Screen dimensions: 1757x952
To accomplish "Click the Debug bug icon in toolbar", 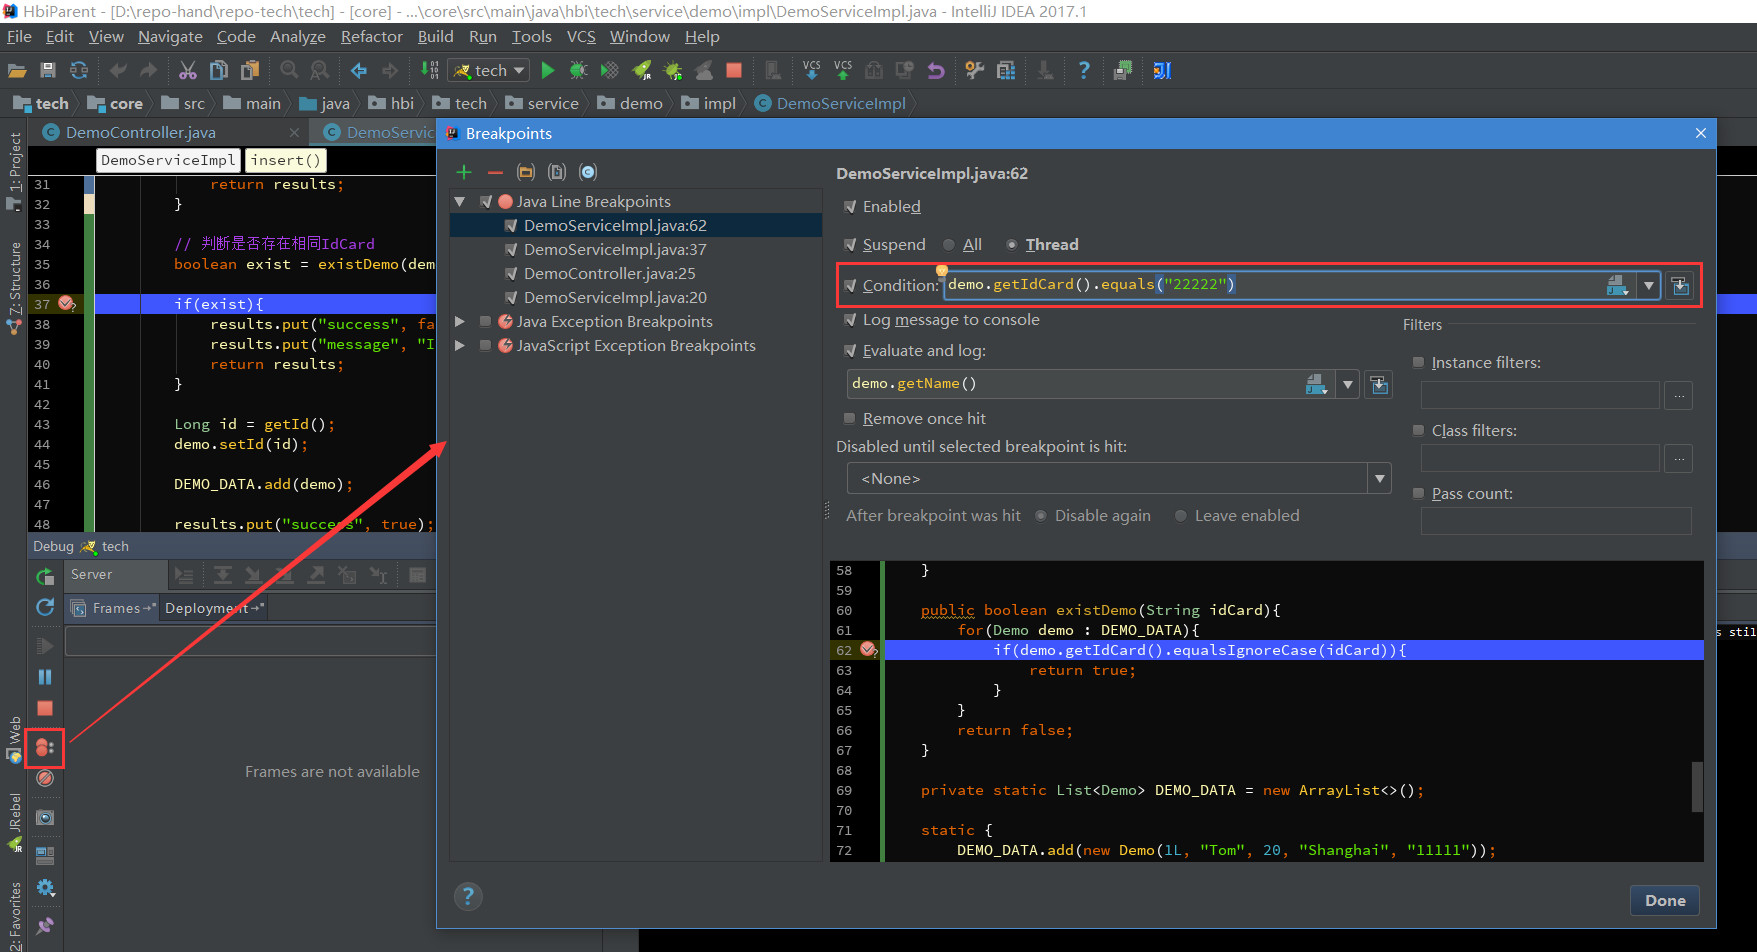I will [x=578, y=70].
